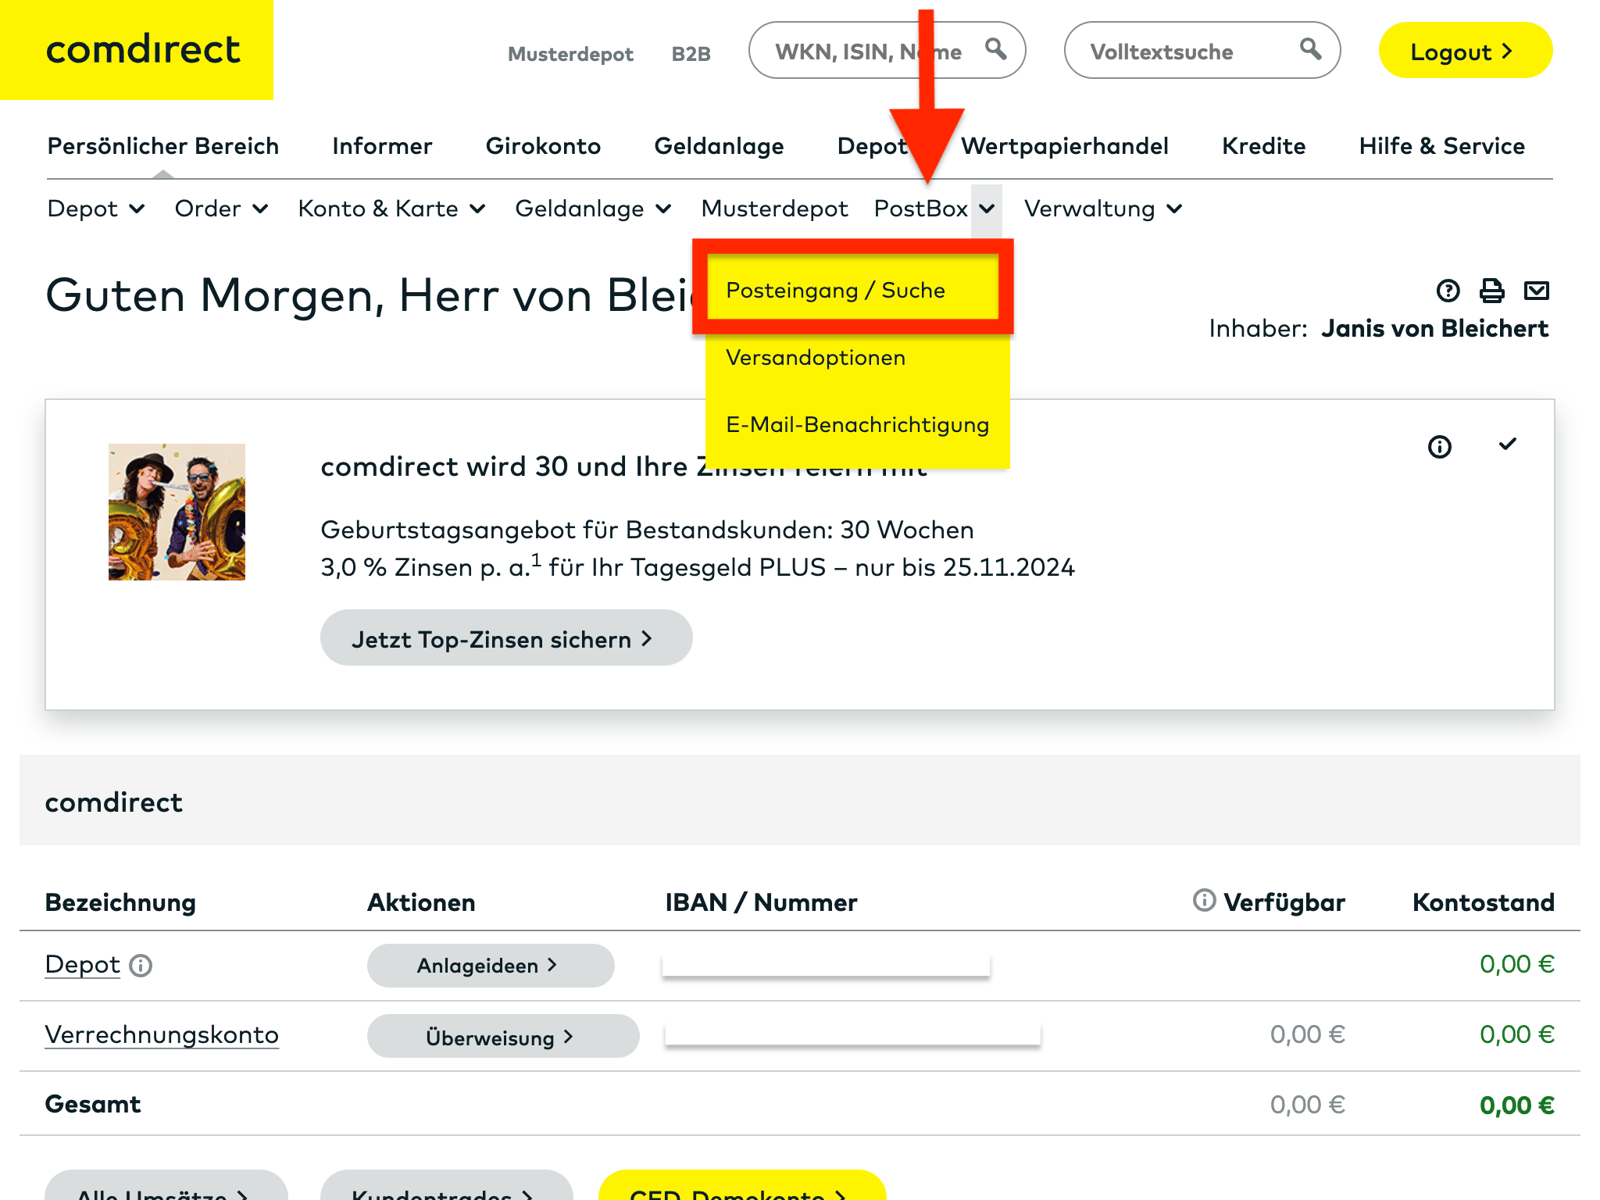Open the envelope contact icon top right
The width and height of the screenshot is (1600, 1200).
[x=1537, y=291]
